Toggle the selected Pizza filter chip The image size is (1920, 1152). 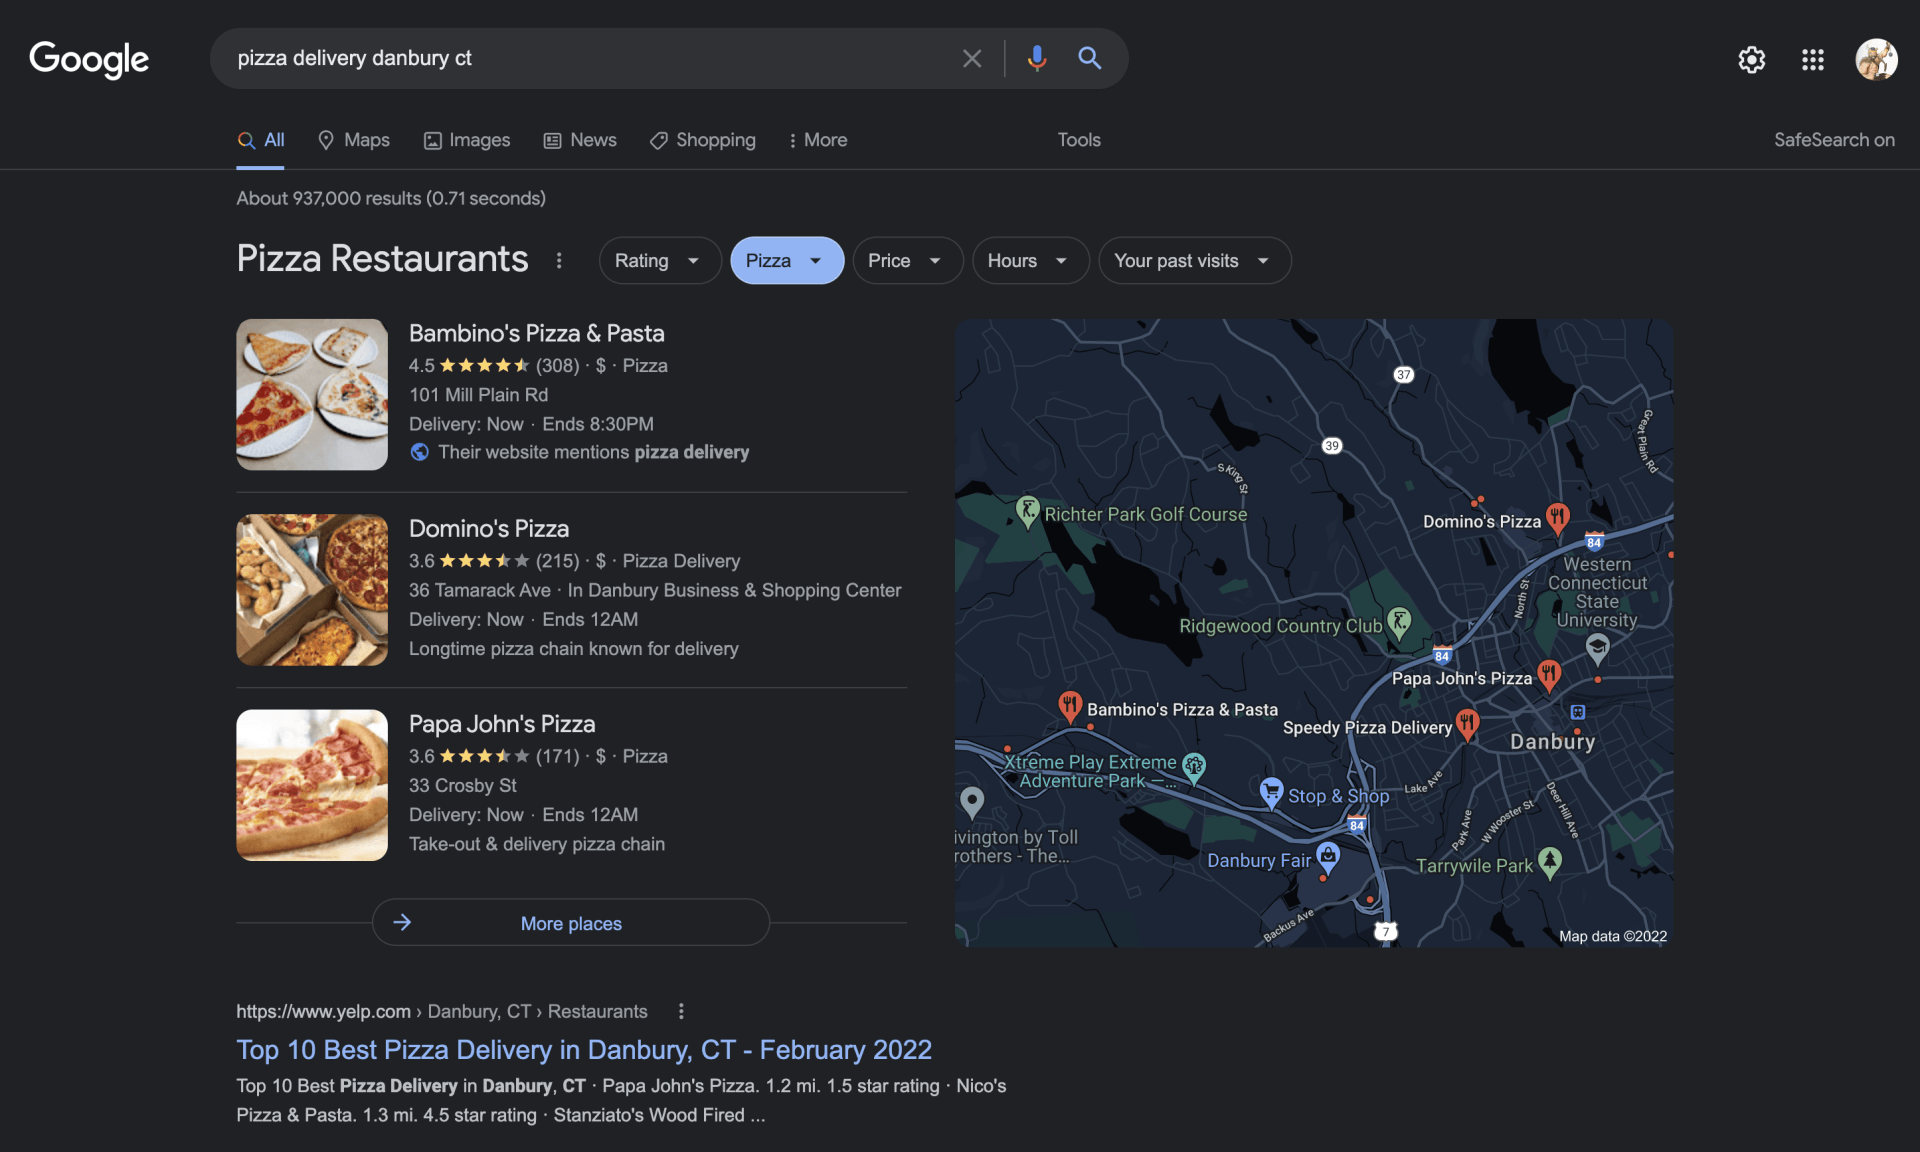786,260
